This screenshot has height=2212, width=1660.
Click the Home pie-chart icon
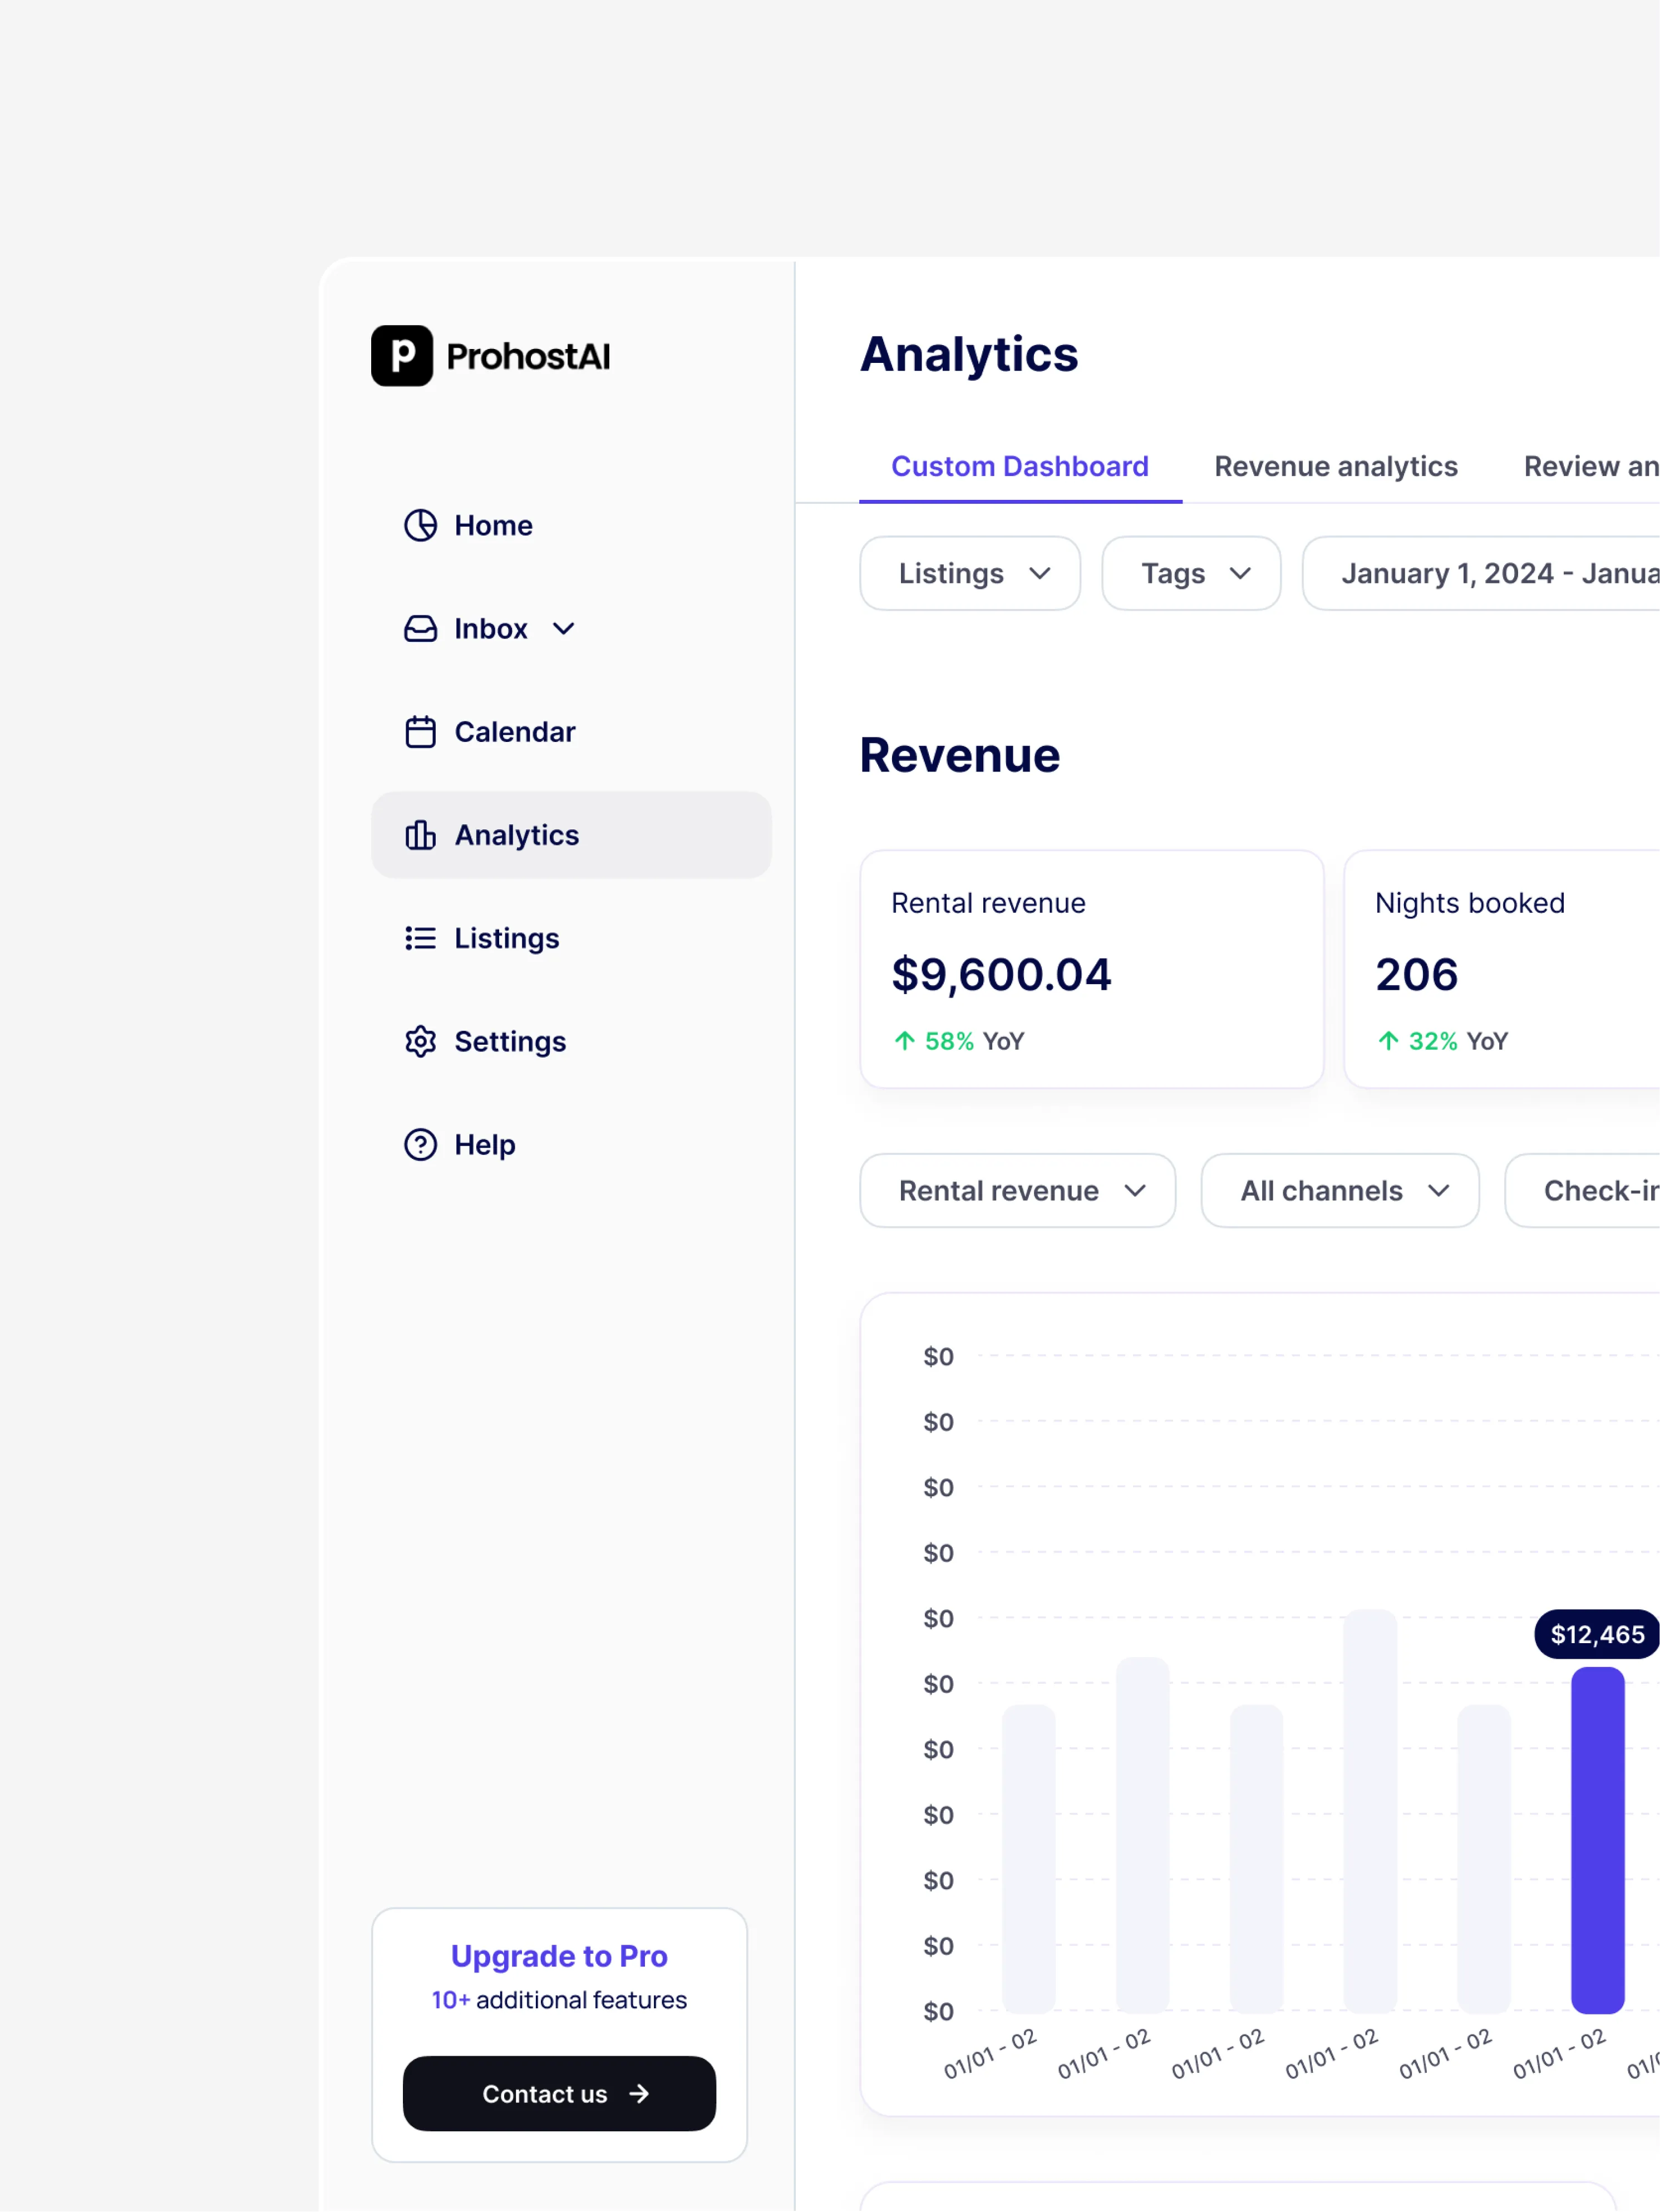[x=420, y=525]
